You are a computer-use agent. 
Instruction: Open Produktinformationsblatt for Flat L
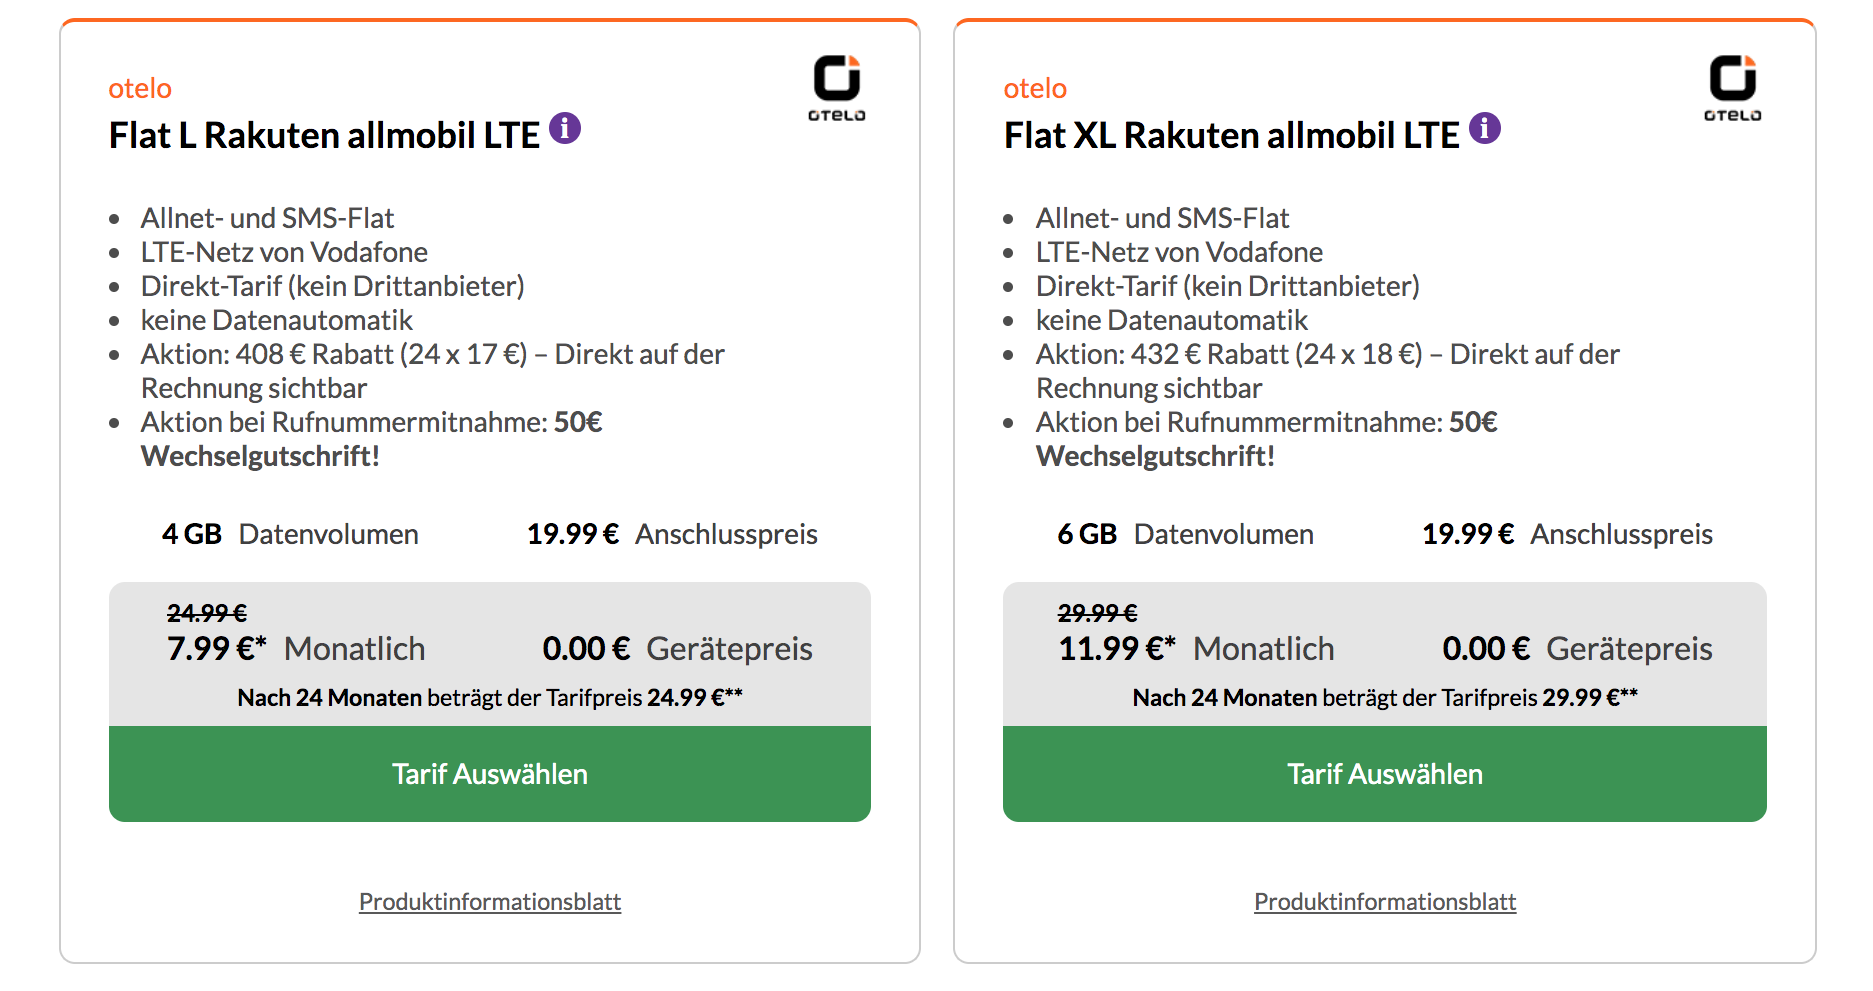pos(490,902)
